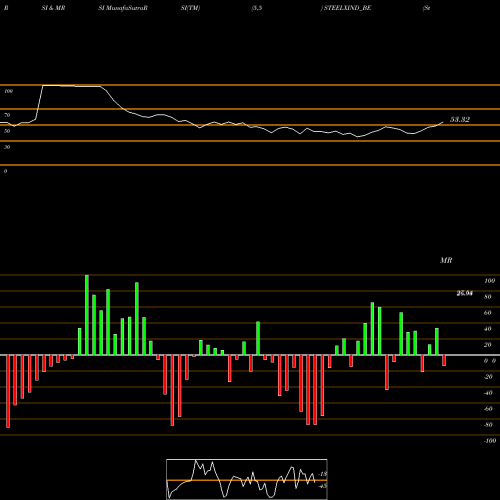
Task: Click the 80 label on MR axis
Action: pyautogui.click(x=487, y=297)
